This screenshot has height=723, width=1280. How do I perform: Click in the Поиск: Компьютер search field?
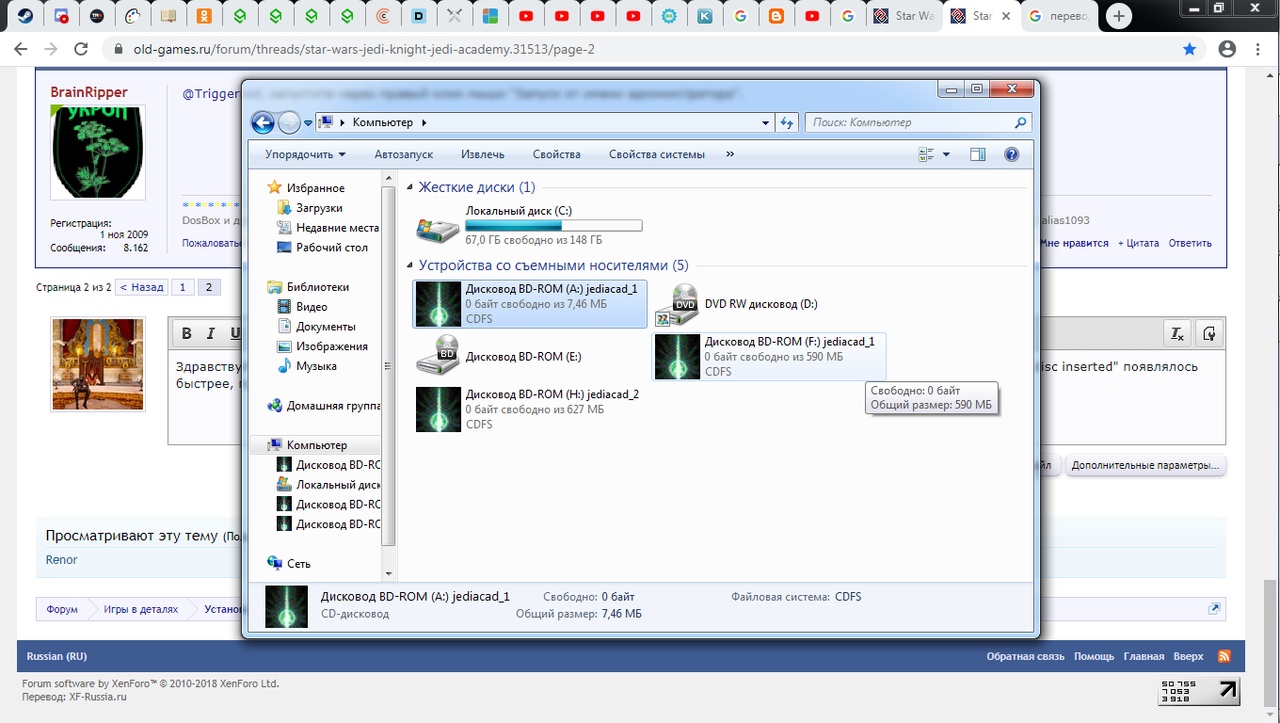(x=918, y=123)
